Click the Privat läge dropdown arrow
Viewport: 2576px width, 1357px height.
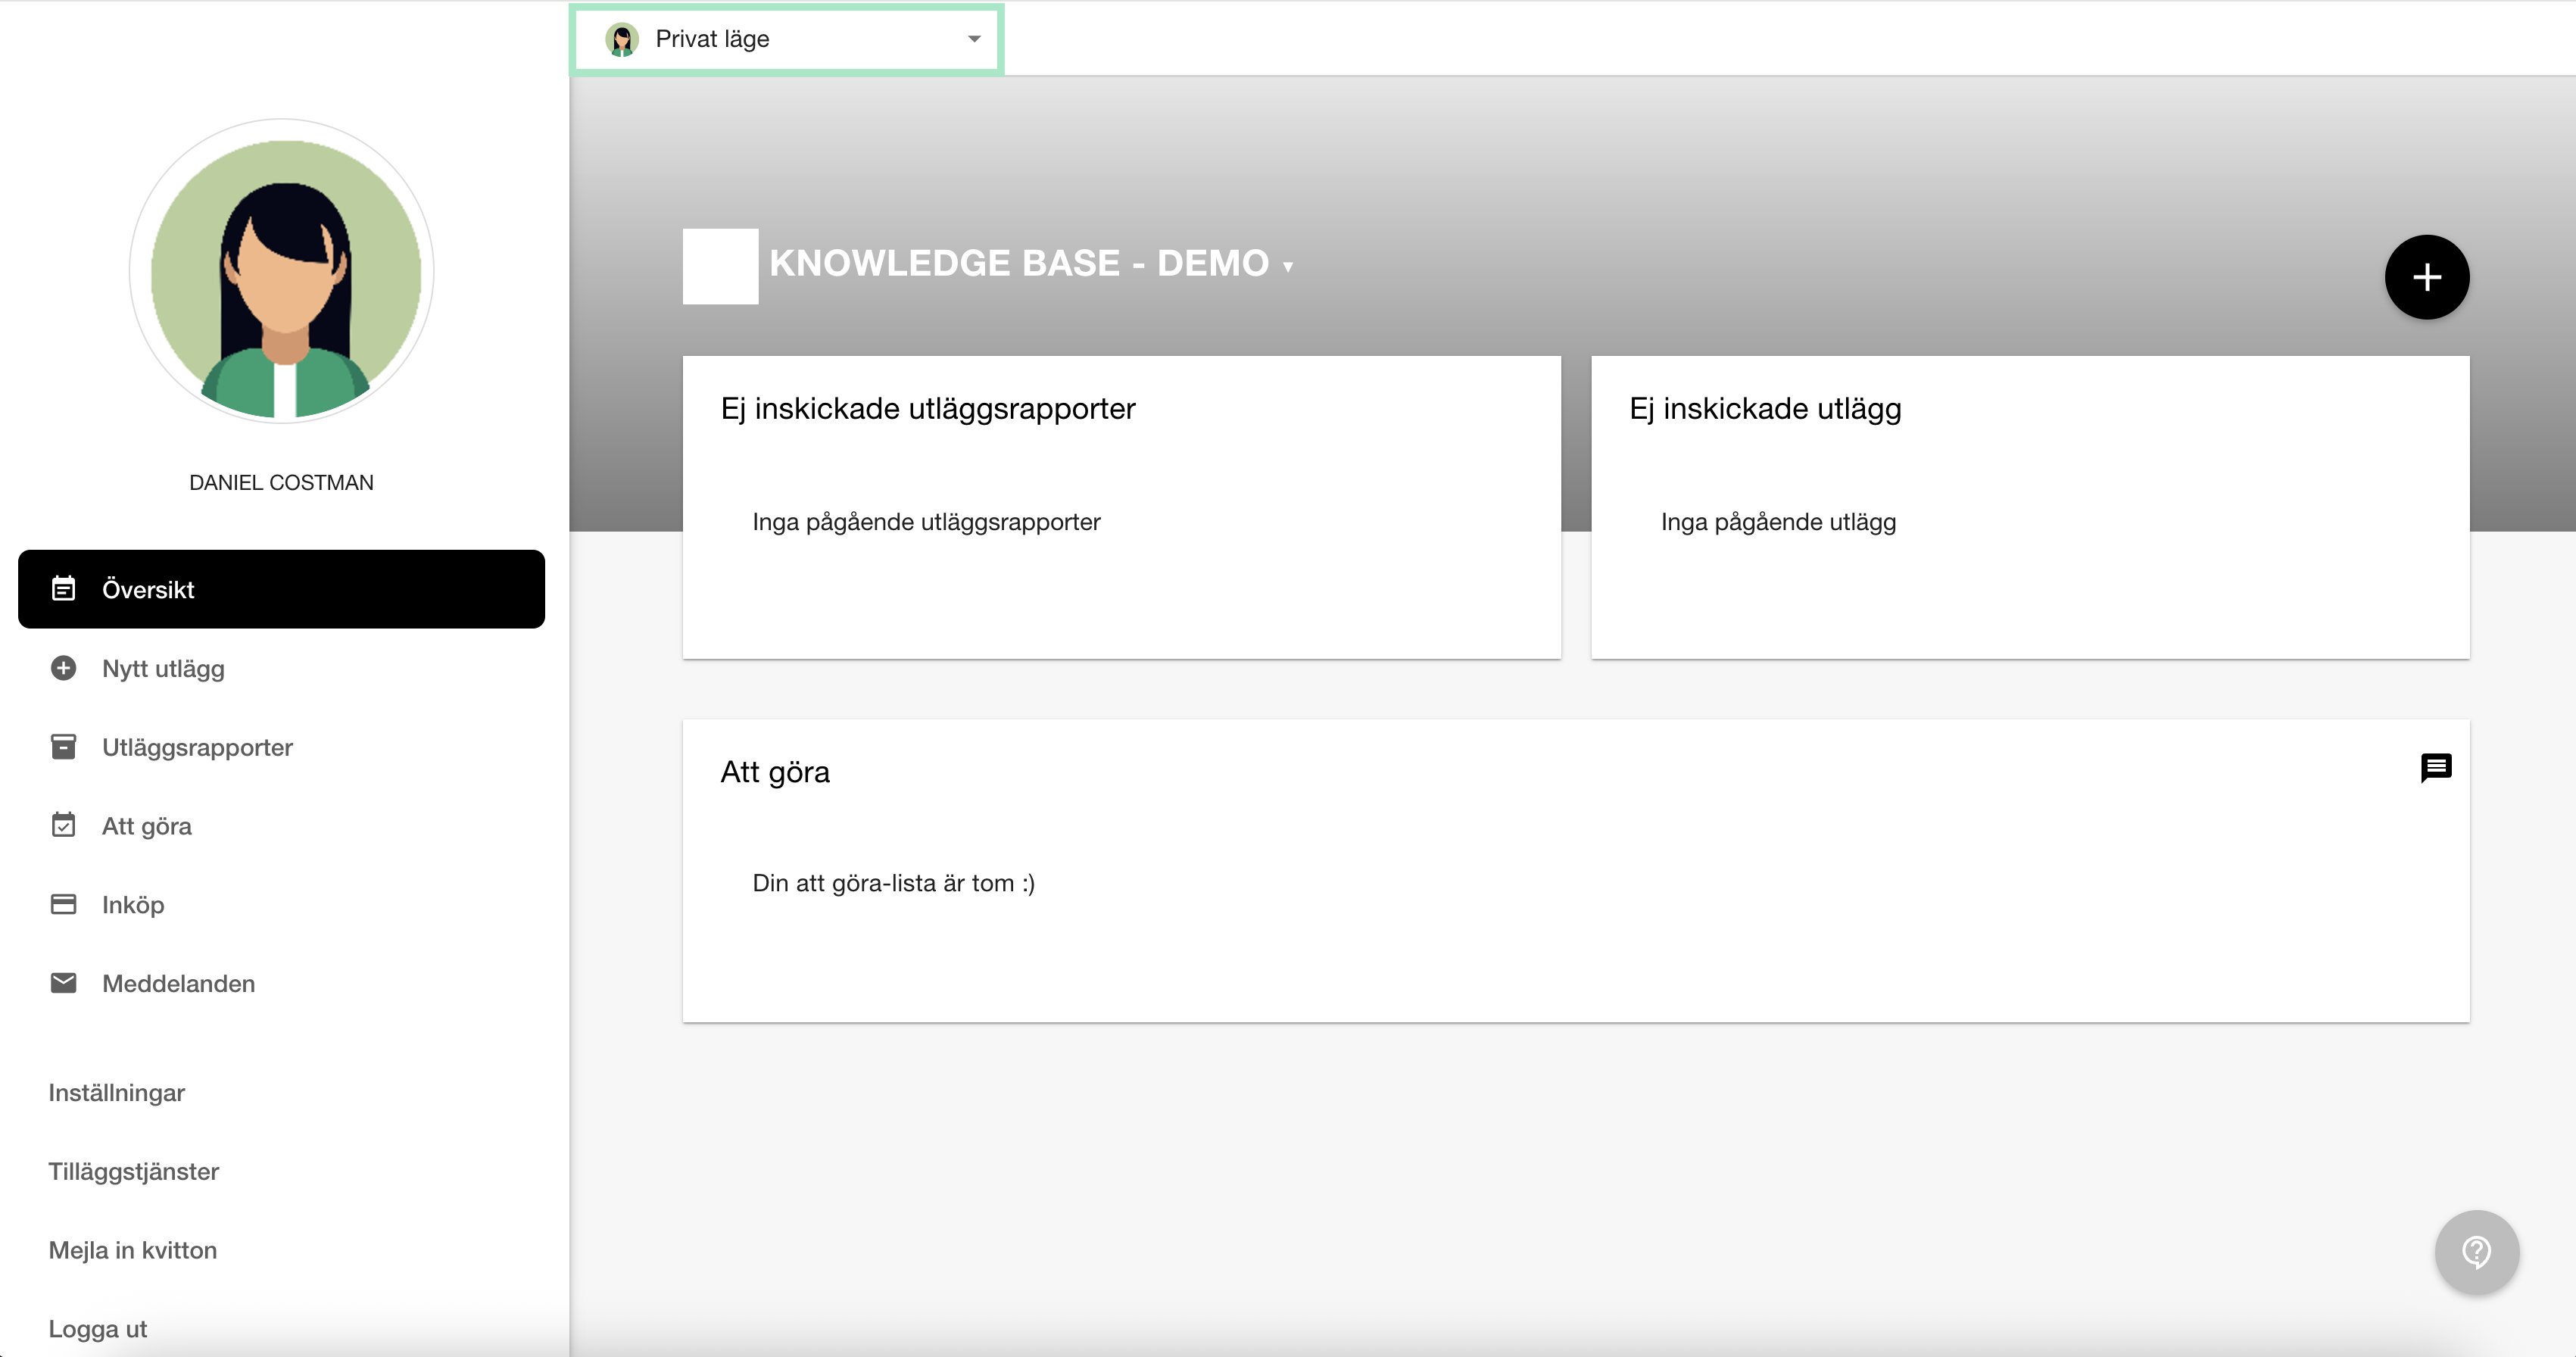(974, 39)
